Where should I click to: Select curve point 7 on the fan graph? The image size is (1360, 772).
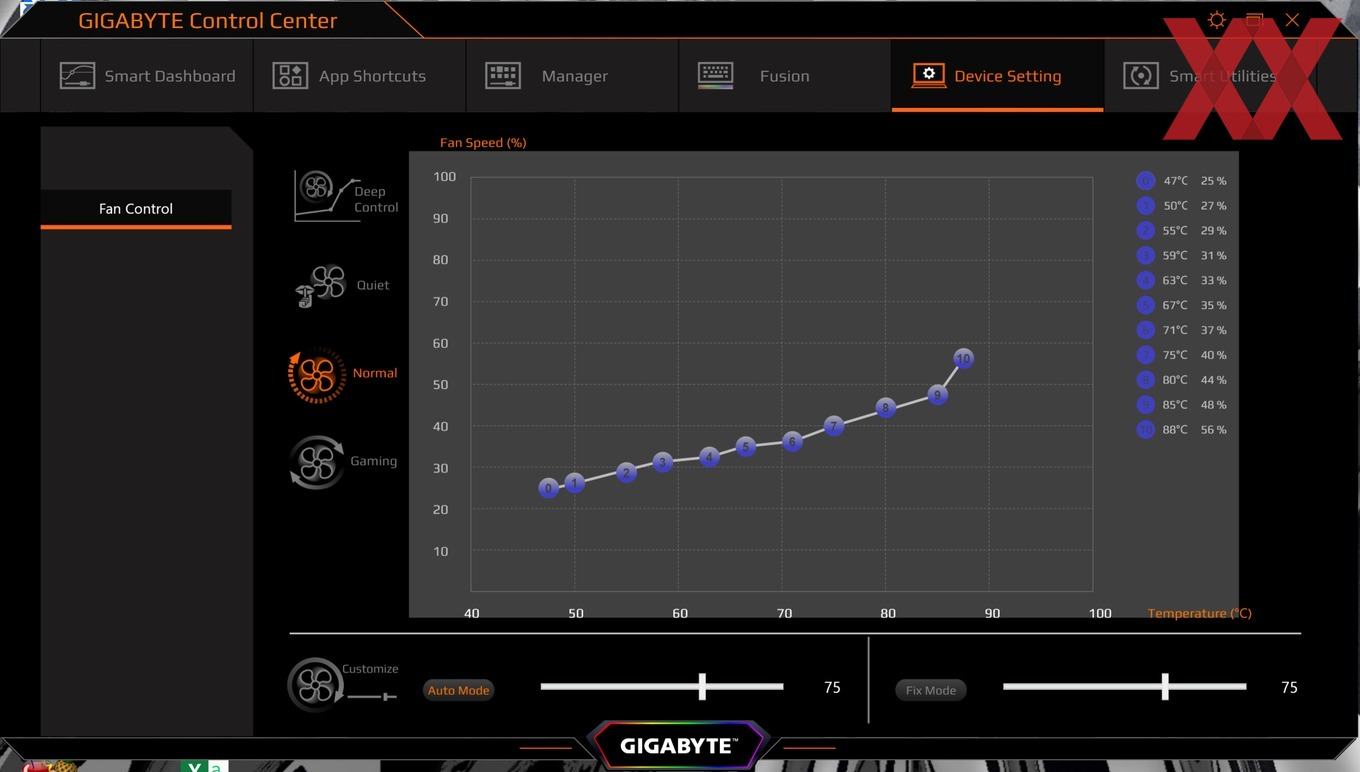[834, 426]
